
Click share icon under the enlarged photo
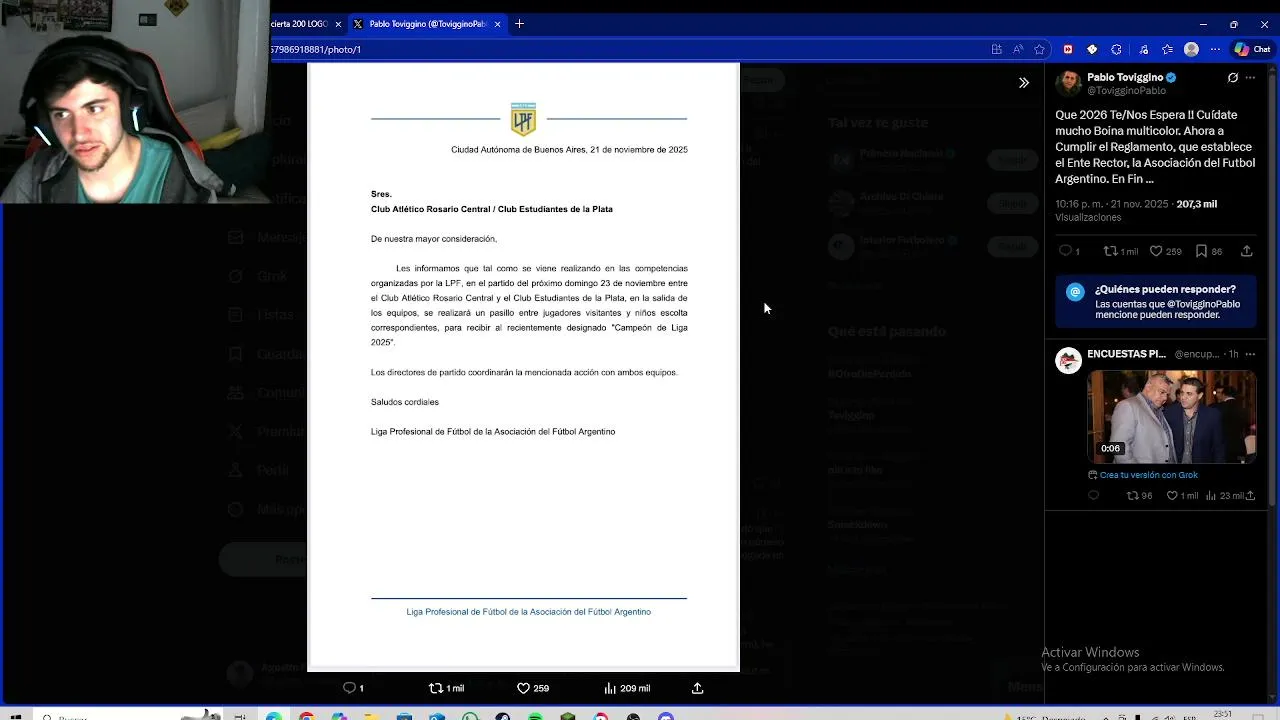coord(697,688)
